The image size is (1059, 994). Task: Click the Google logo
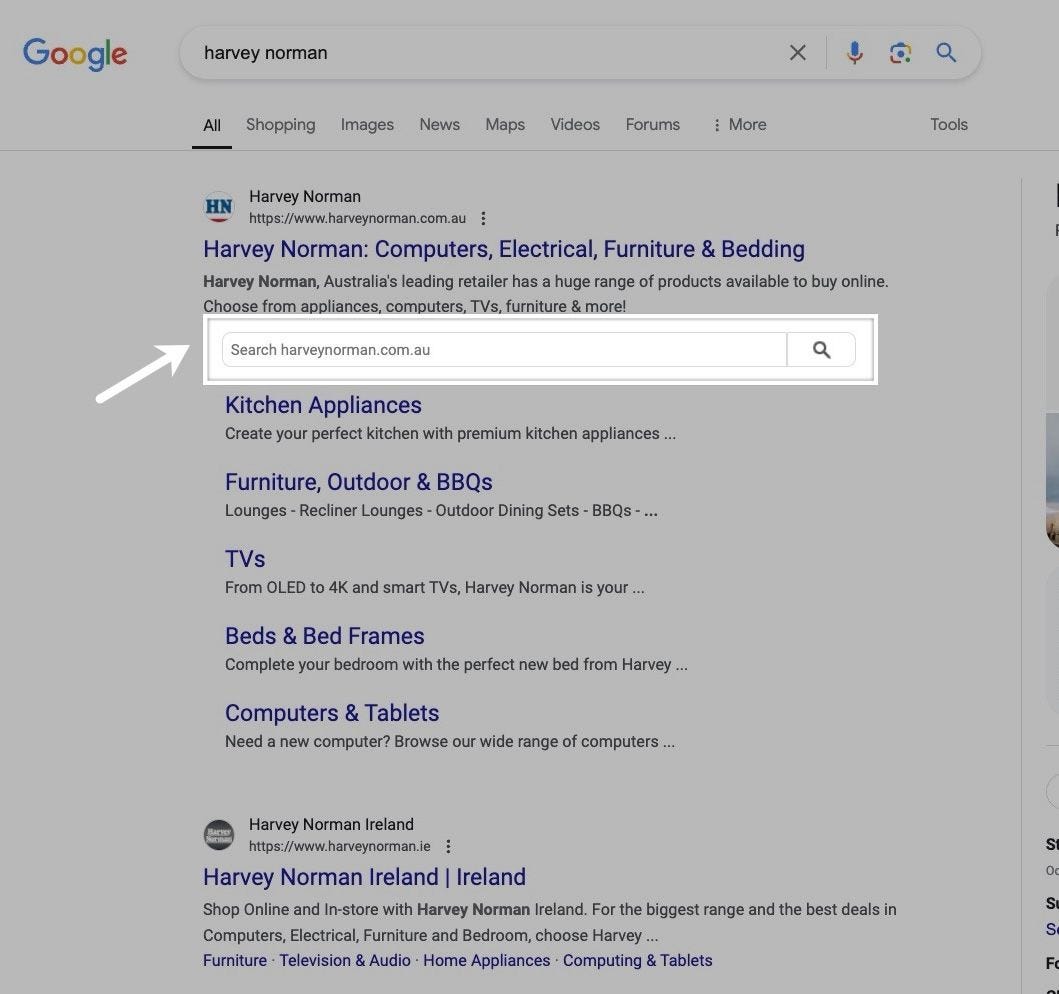coord(75,53)
